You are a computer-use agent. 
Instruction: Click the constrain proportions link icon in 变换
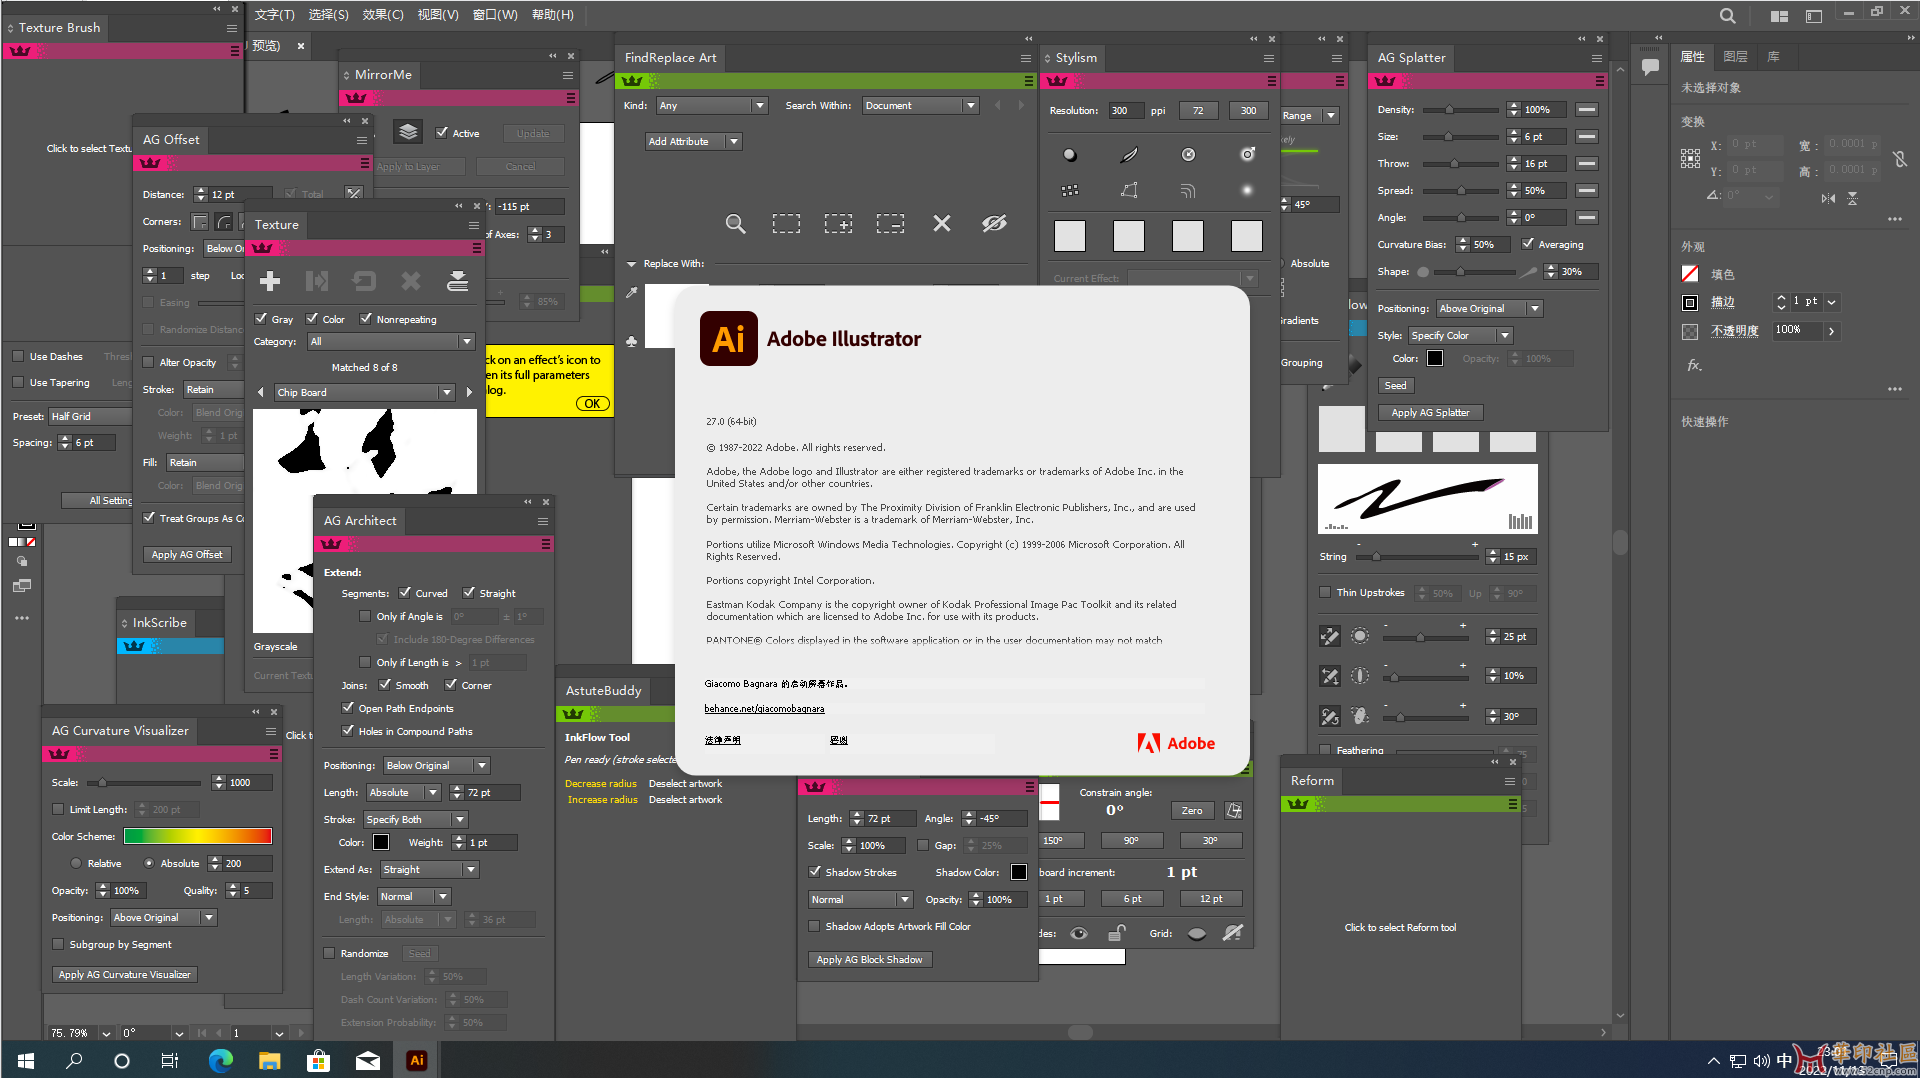tap(1900, 158)
